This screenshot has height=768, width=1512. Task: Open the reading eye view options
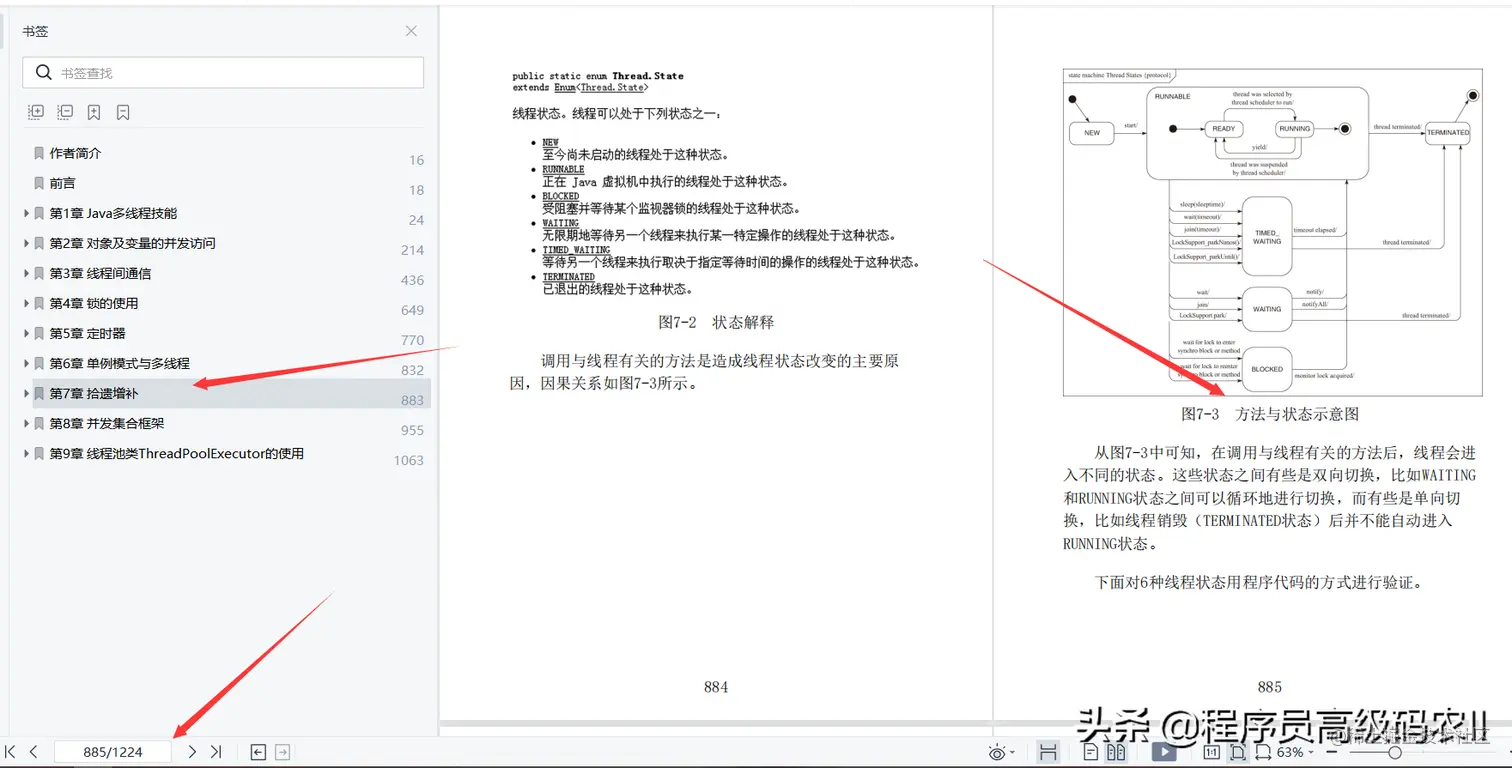997,751
